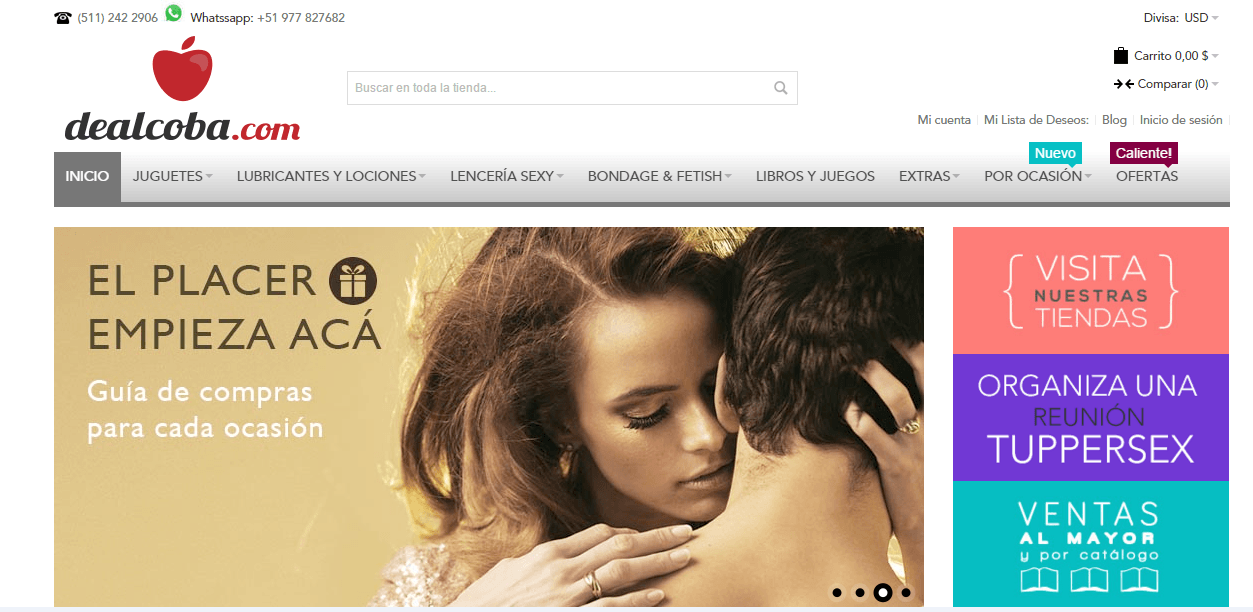Open Mi Lista de Deseos link

[x=1036, y=120]
